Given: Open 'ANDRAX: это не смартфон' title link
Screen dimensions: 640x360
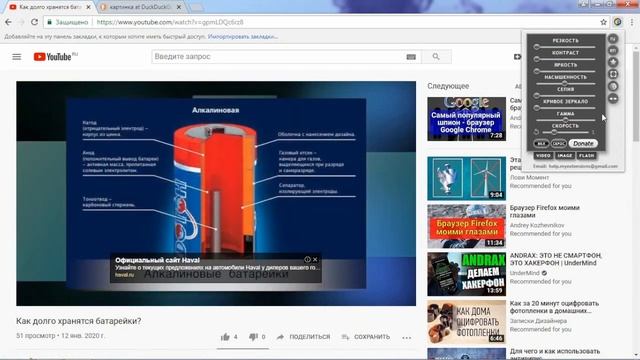Looking at the screenshot, I should 556,259.
